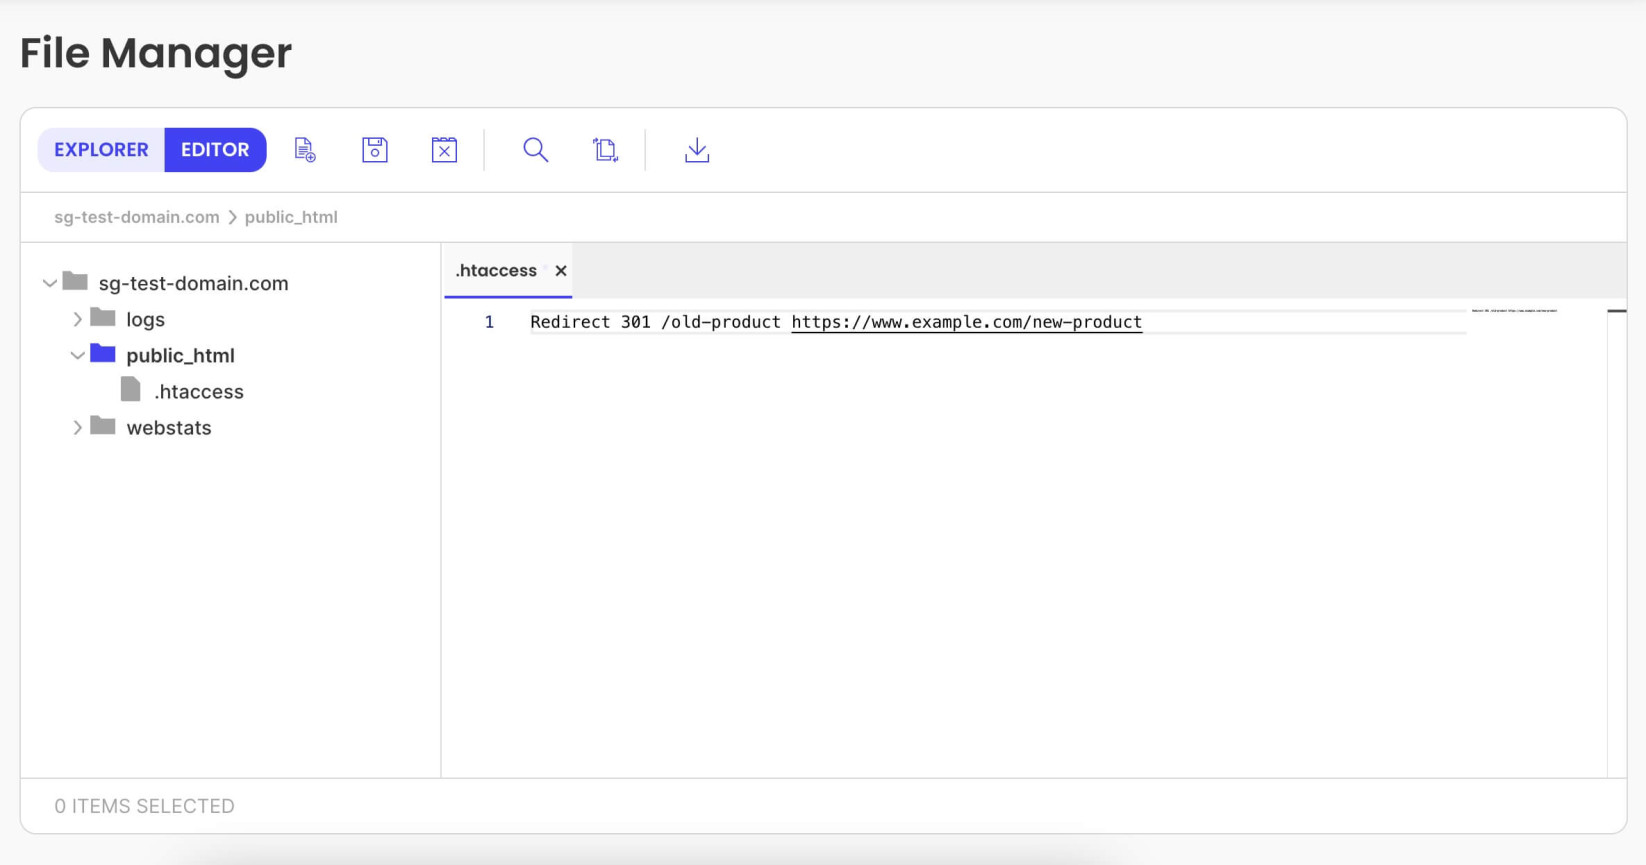Place cursor on "Redirect 301" text

[x=590, y=322]
